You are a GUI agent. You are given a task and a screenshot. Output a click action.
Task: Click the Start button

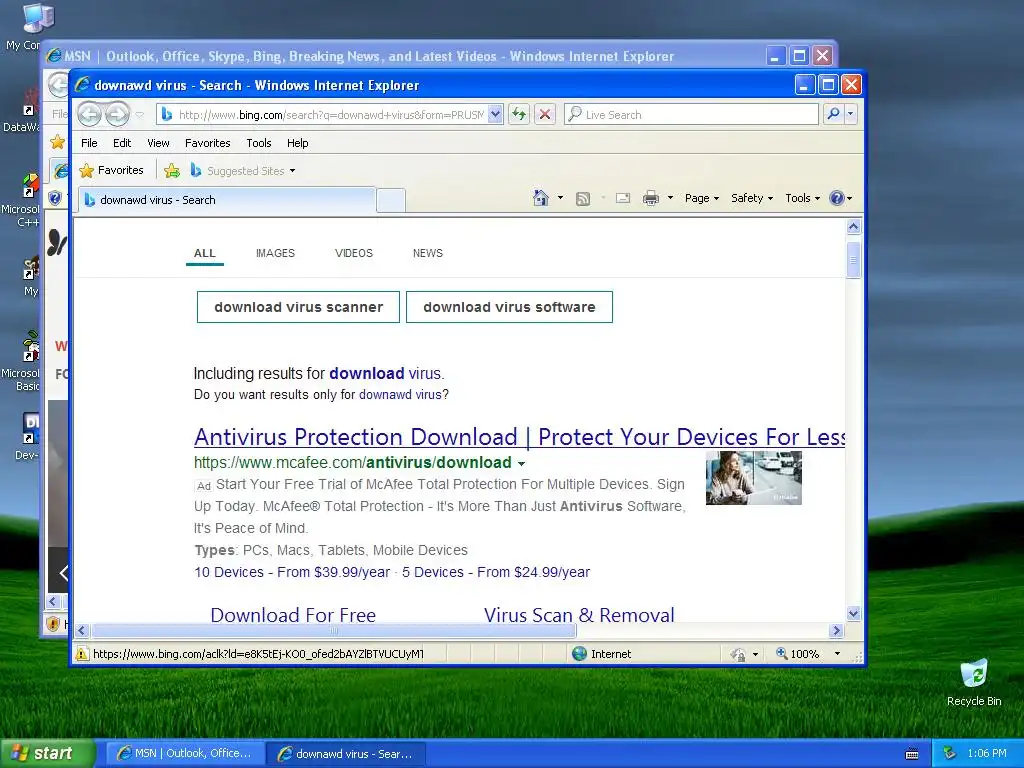click(48, 753)
